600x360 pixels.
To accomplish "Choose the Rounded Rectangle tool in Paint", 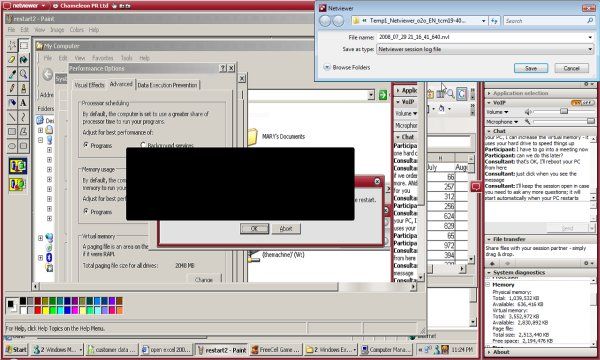I will [24, 146].
